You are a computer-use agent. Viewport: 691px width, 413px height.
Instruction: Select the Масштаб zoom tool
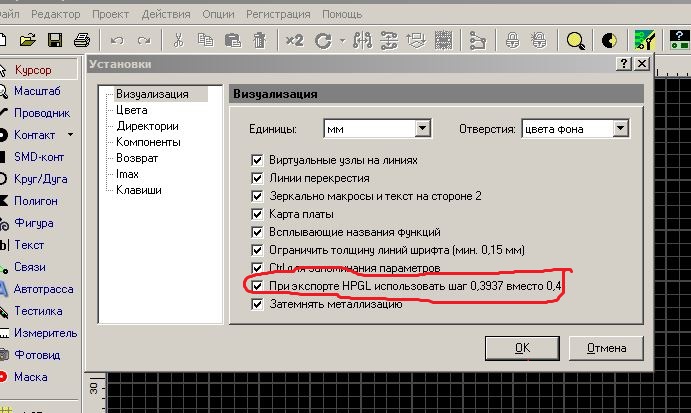click(x=37, y=91)
